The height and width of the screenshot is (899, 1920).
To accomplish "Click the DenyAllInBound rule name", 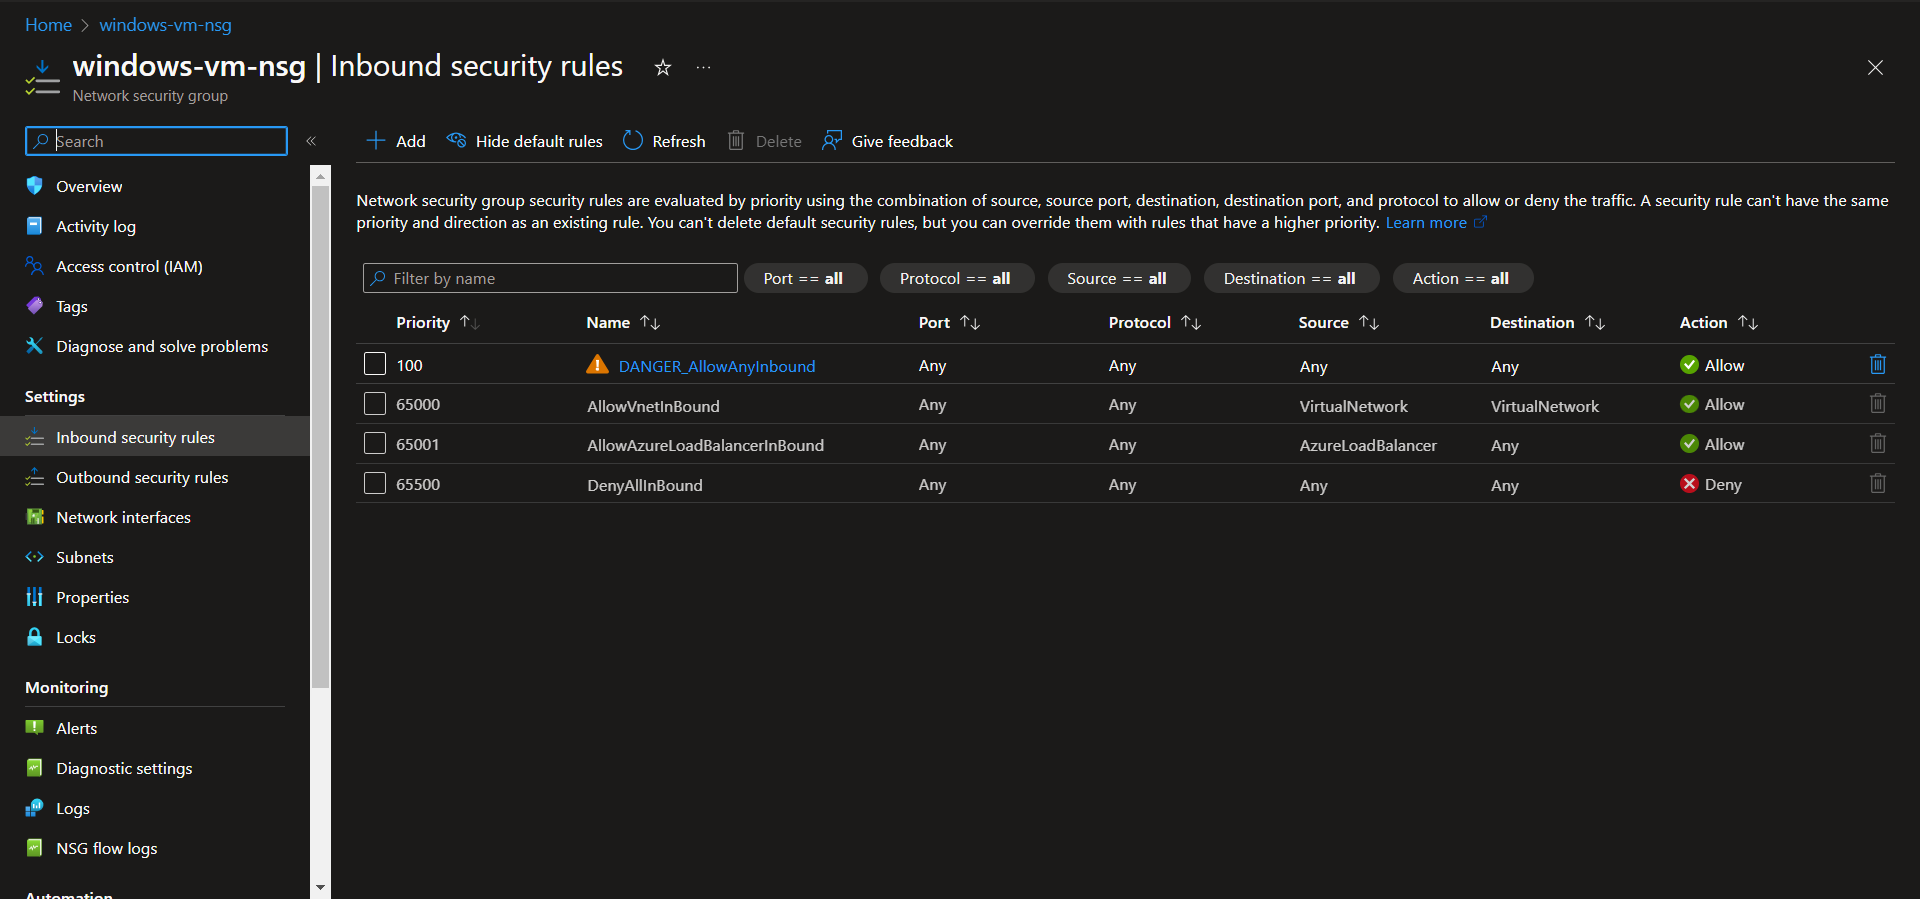I will pos(645,485).
